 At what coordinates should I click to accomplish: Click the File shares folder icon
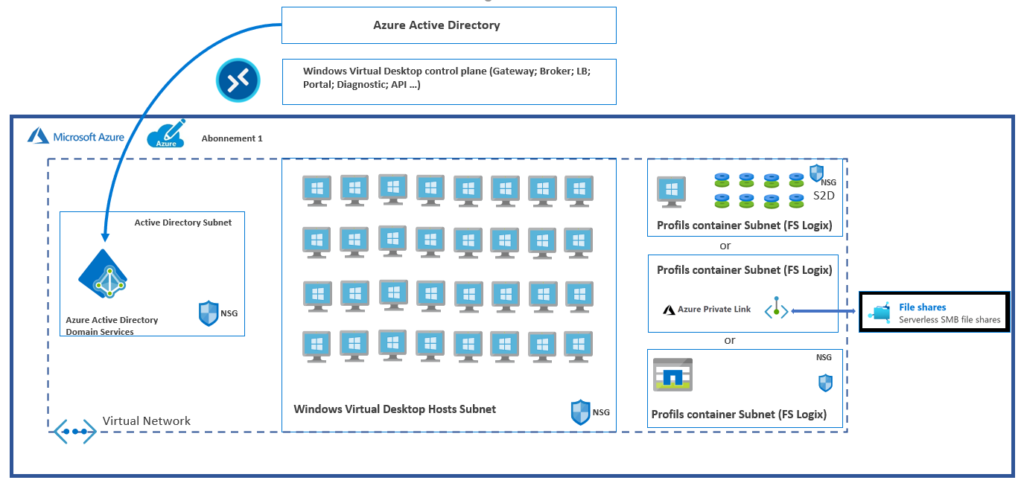(x=880, y=313)
